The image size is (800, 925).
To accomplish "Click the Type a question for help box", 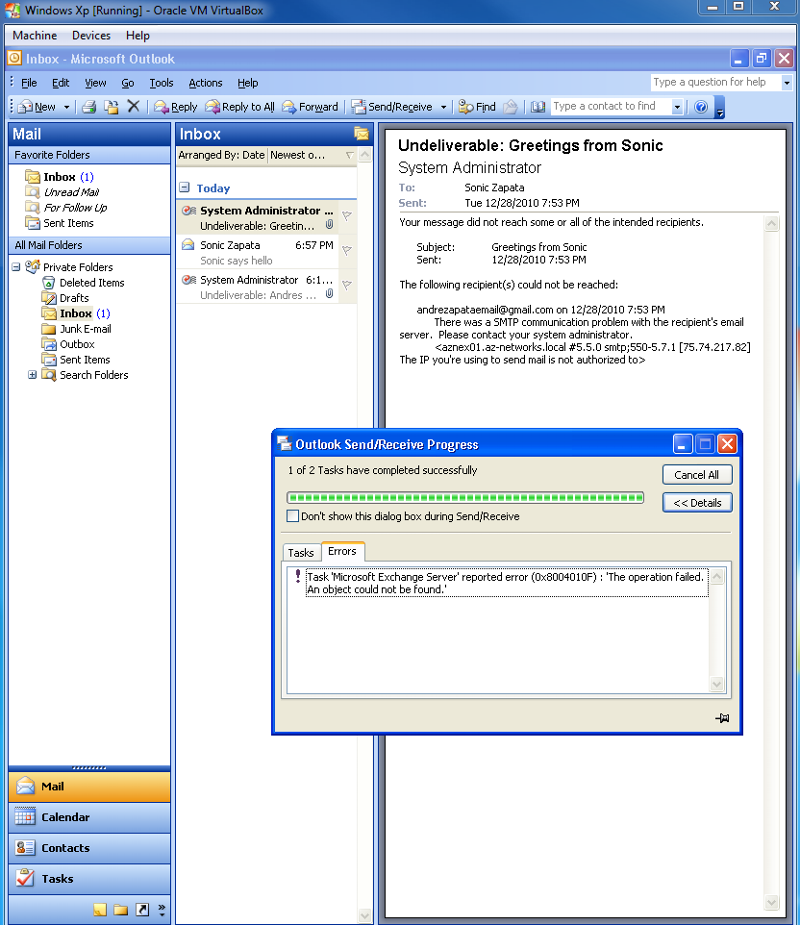I will pos(716,83).
